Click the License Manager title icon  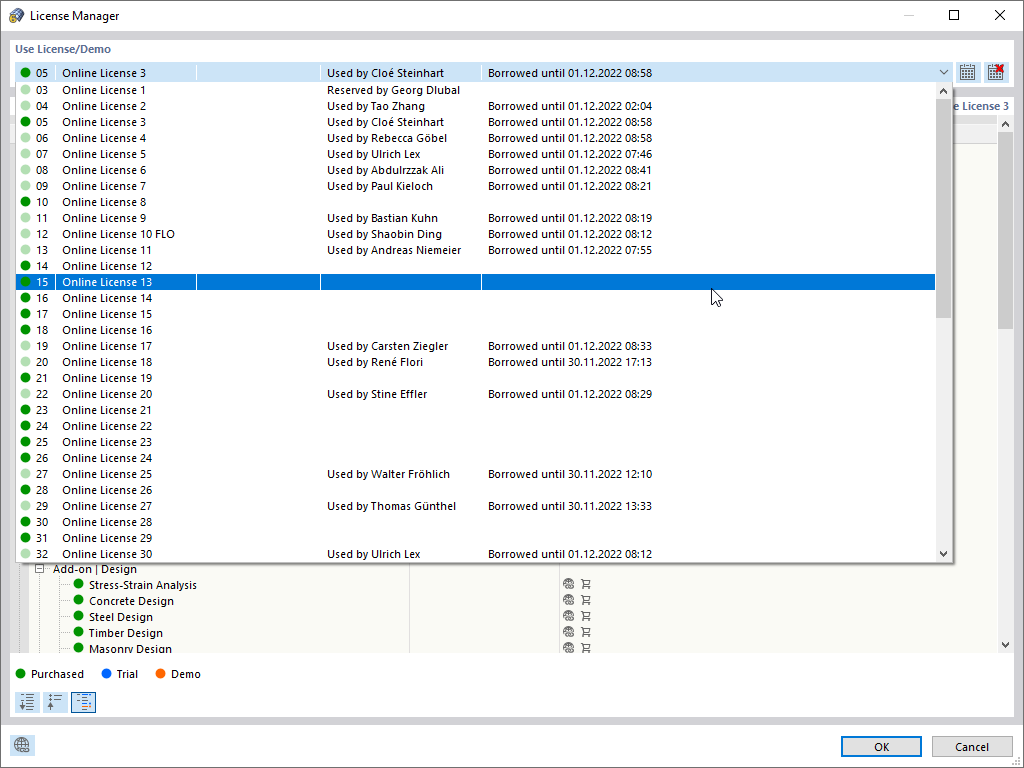click(x=16, y=15)
